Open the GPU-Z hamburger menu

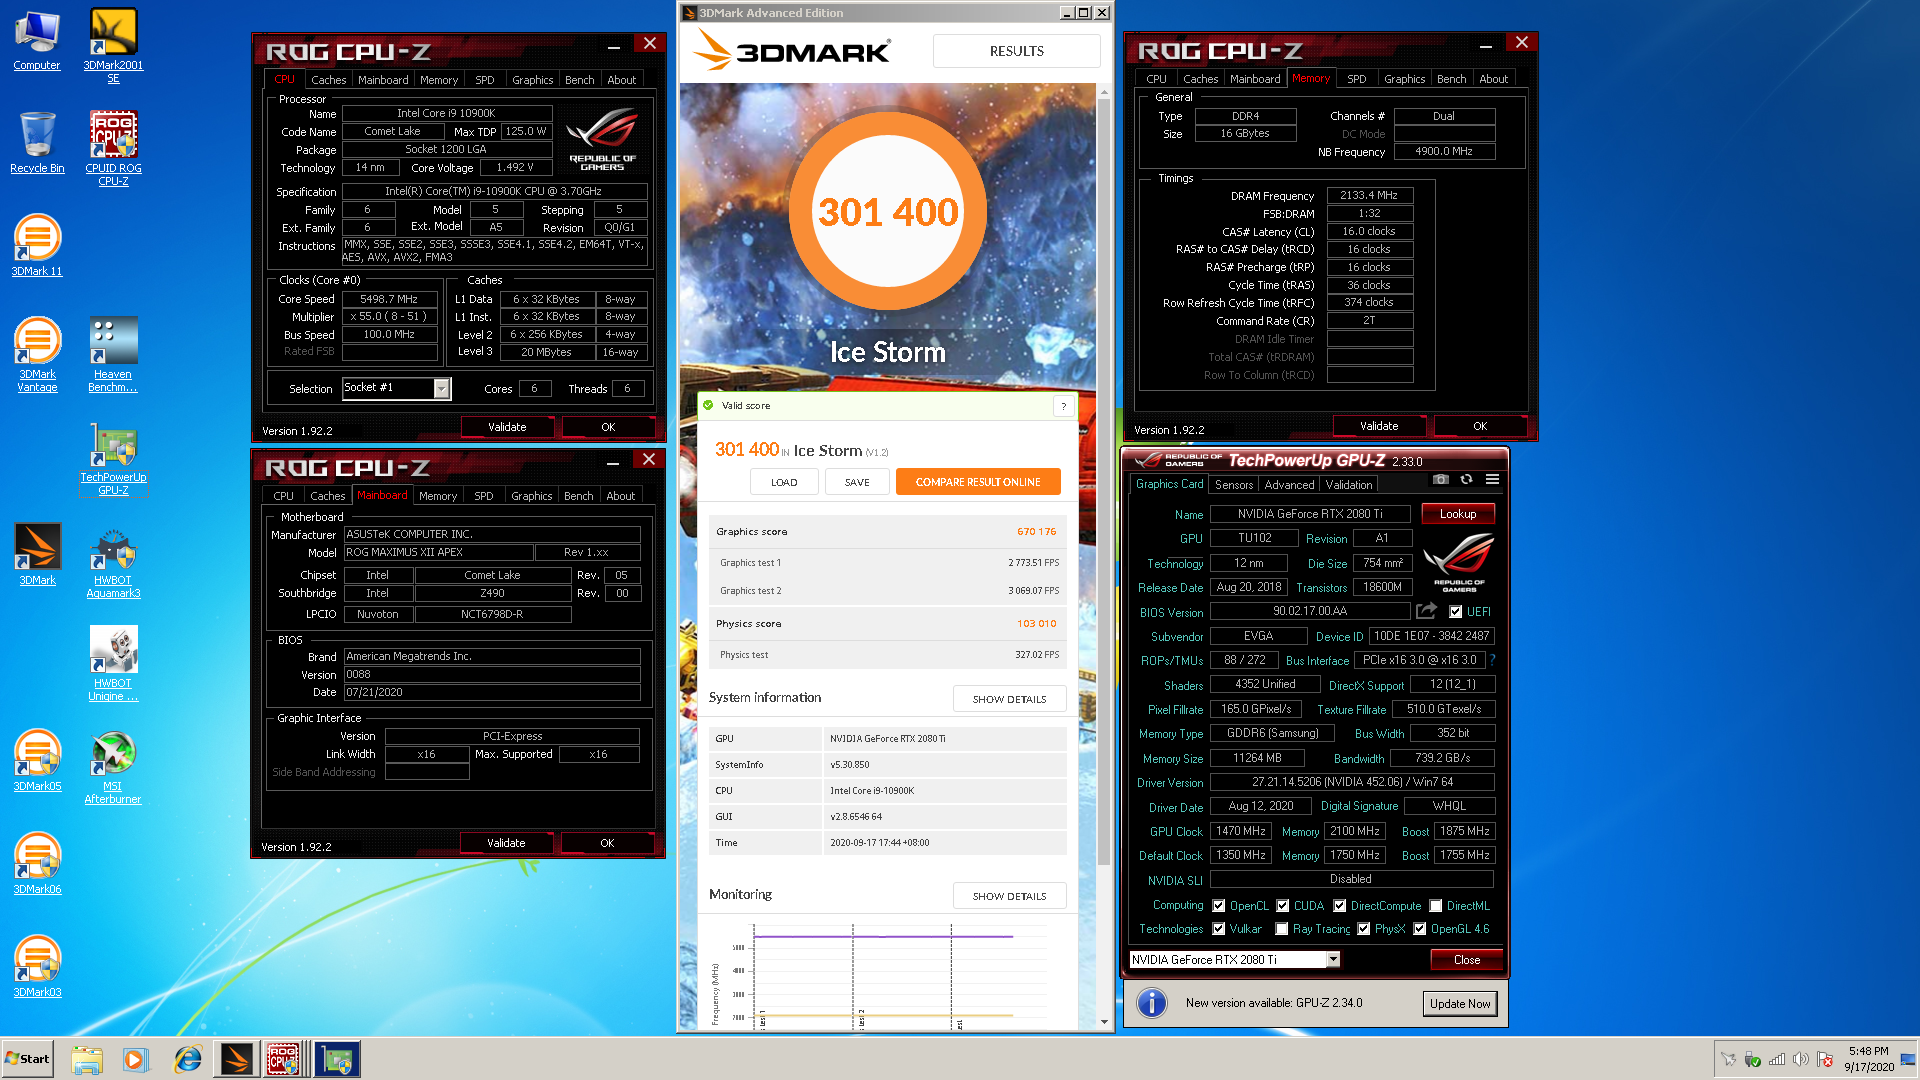pyautogui.click(x=1492, y=480)
